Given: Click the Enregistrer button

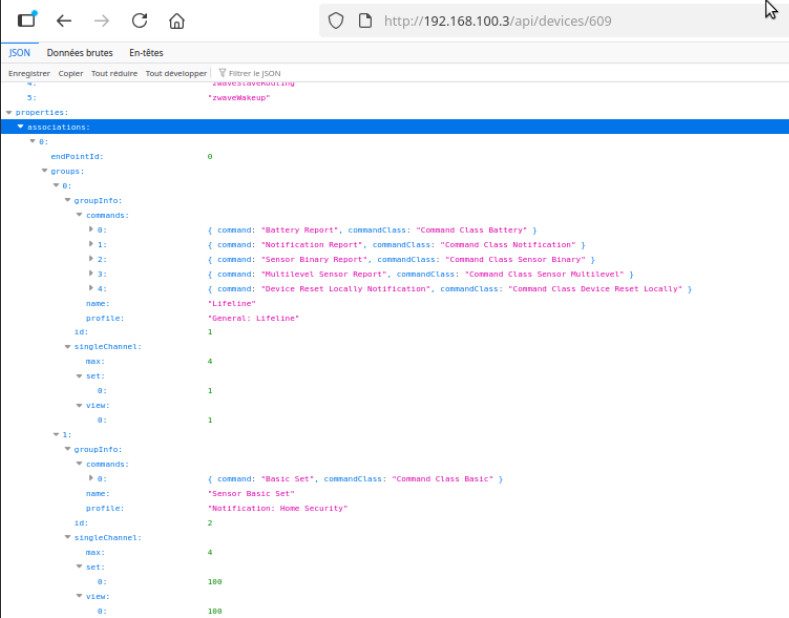Looking at the screenshot, I should click(29, 73).
